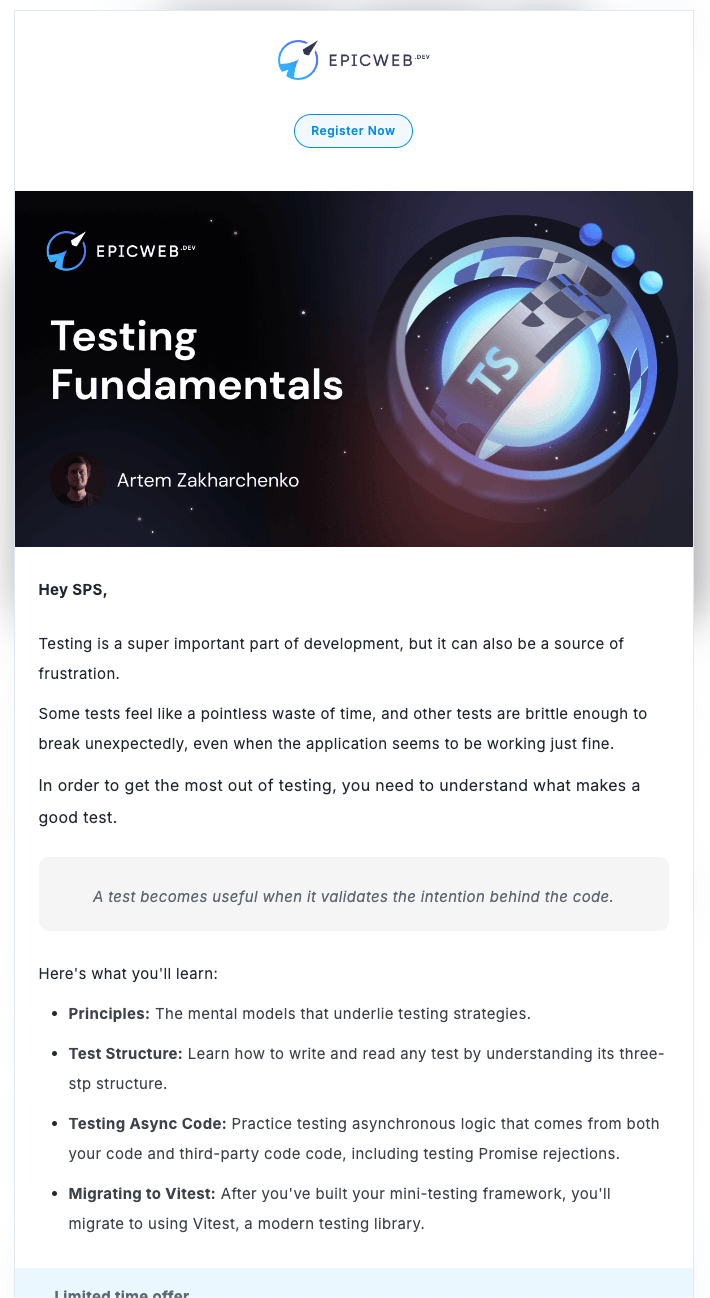Select the Artem Zakharchenko author name
Viewport: 710px width, 1298px height.
[x=208, y=480]
